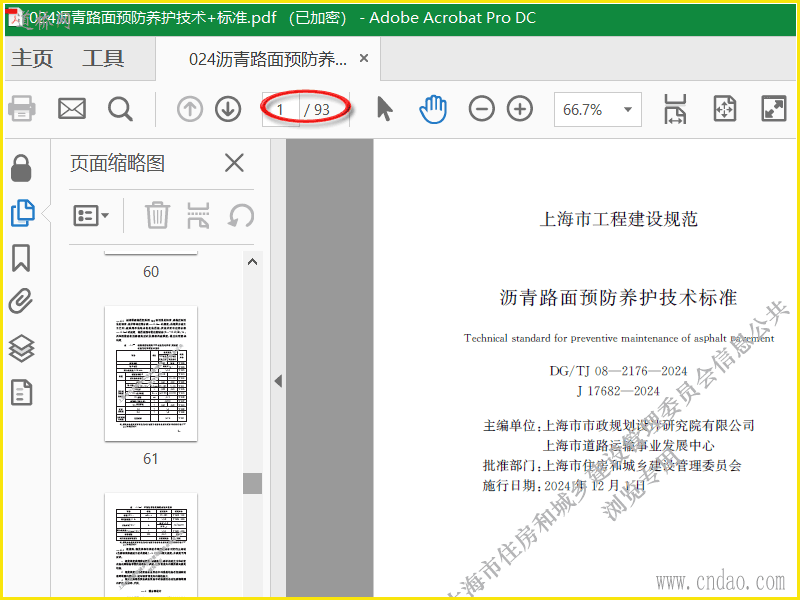Open the bookmarks panel
800x600 pixels.
click(21, 258)
